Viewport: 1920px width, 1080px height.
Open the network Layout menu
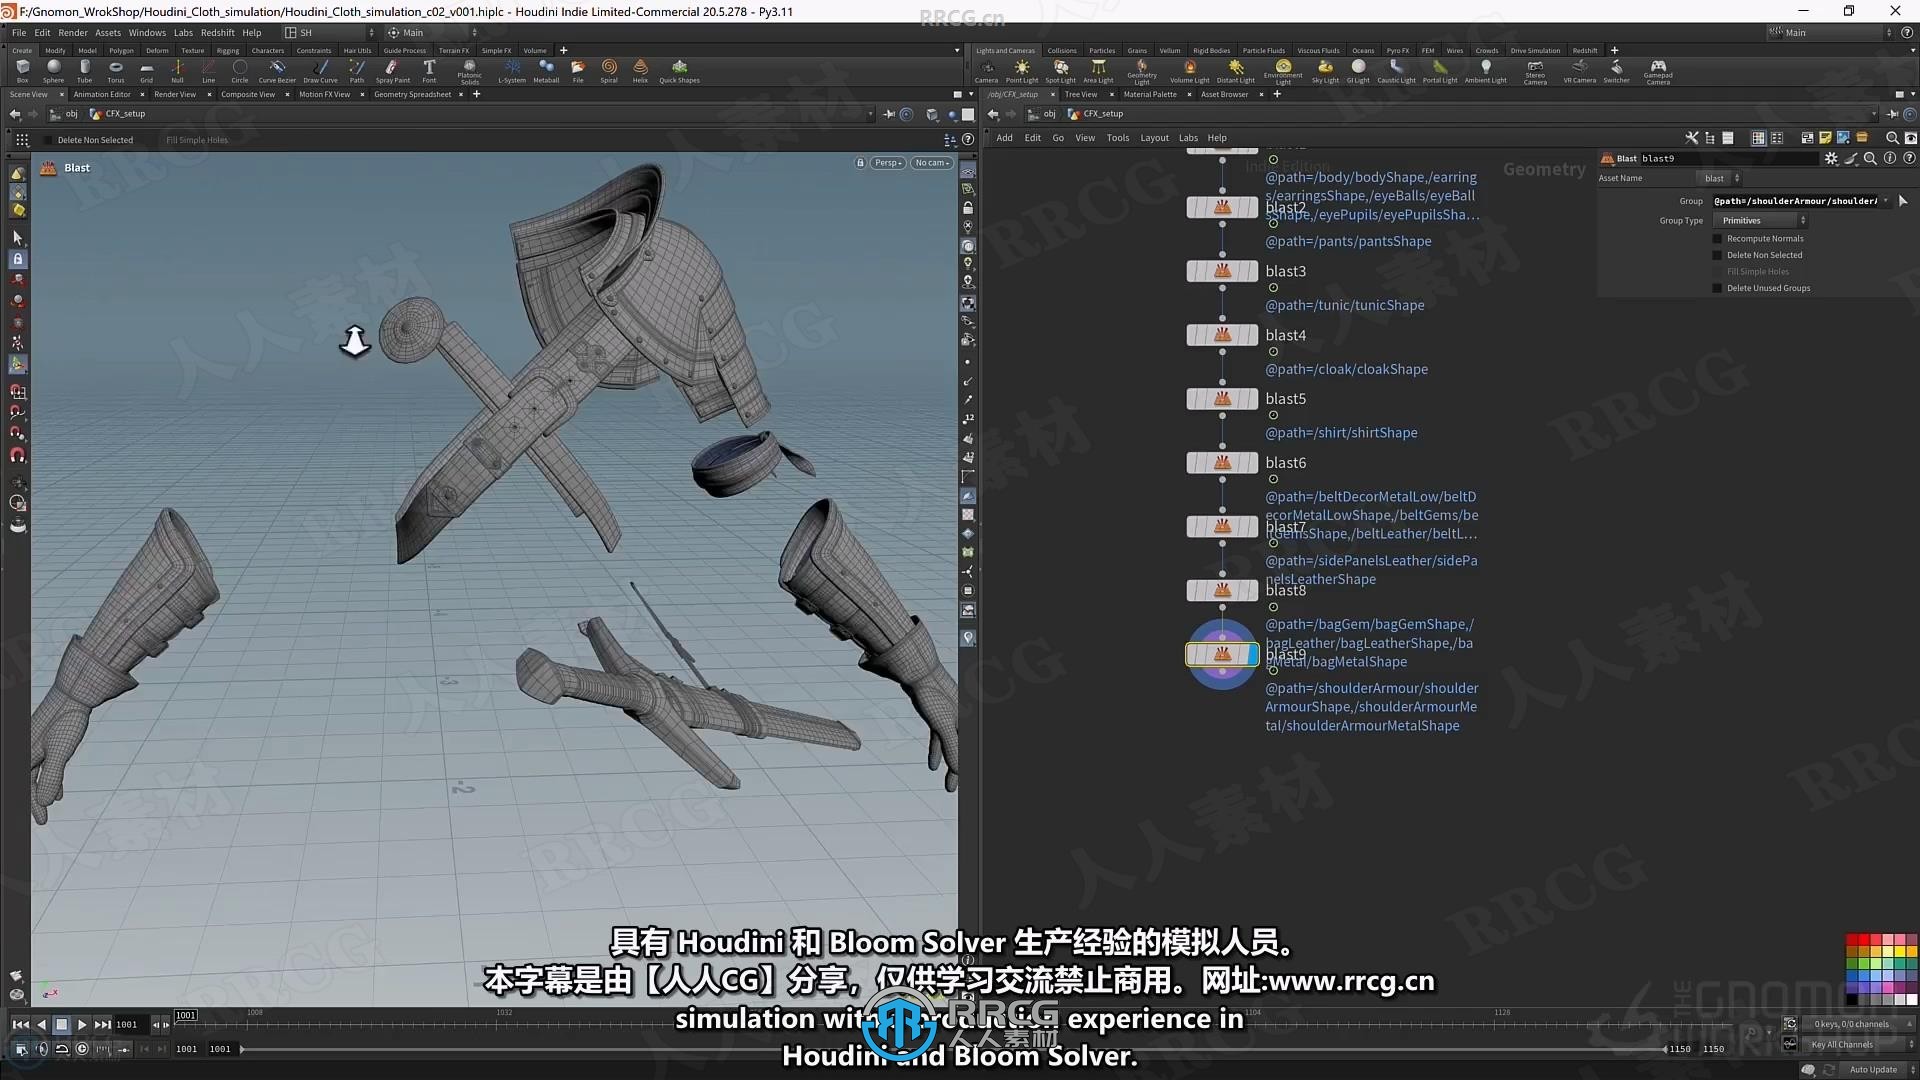point(1154,138)
